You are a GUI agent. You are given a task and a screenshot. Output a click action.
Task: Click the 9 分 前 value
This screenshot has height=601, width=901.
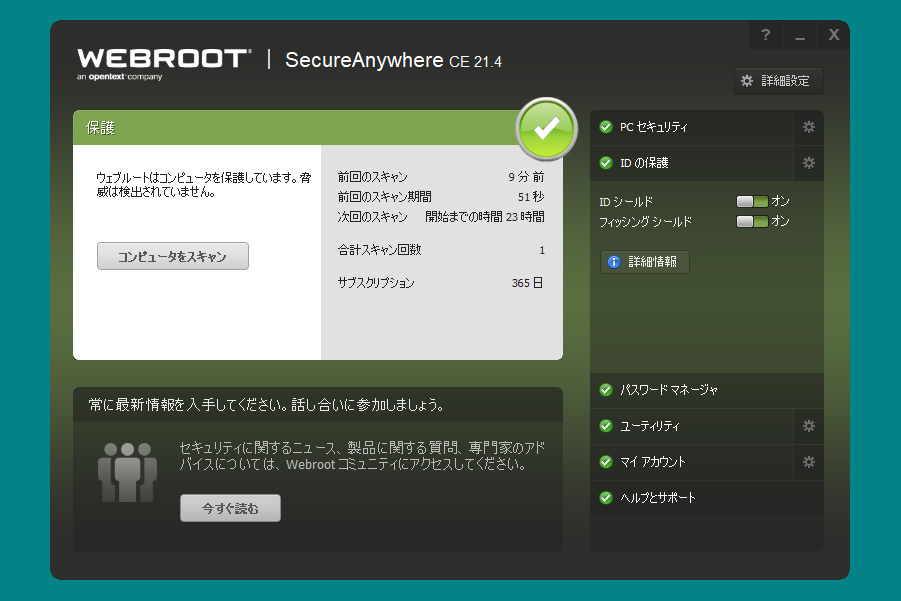point(526,177)
